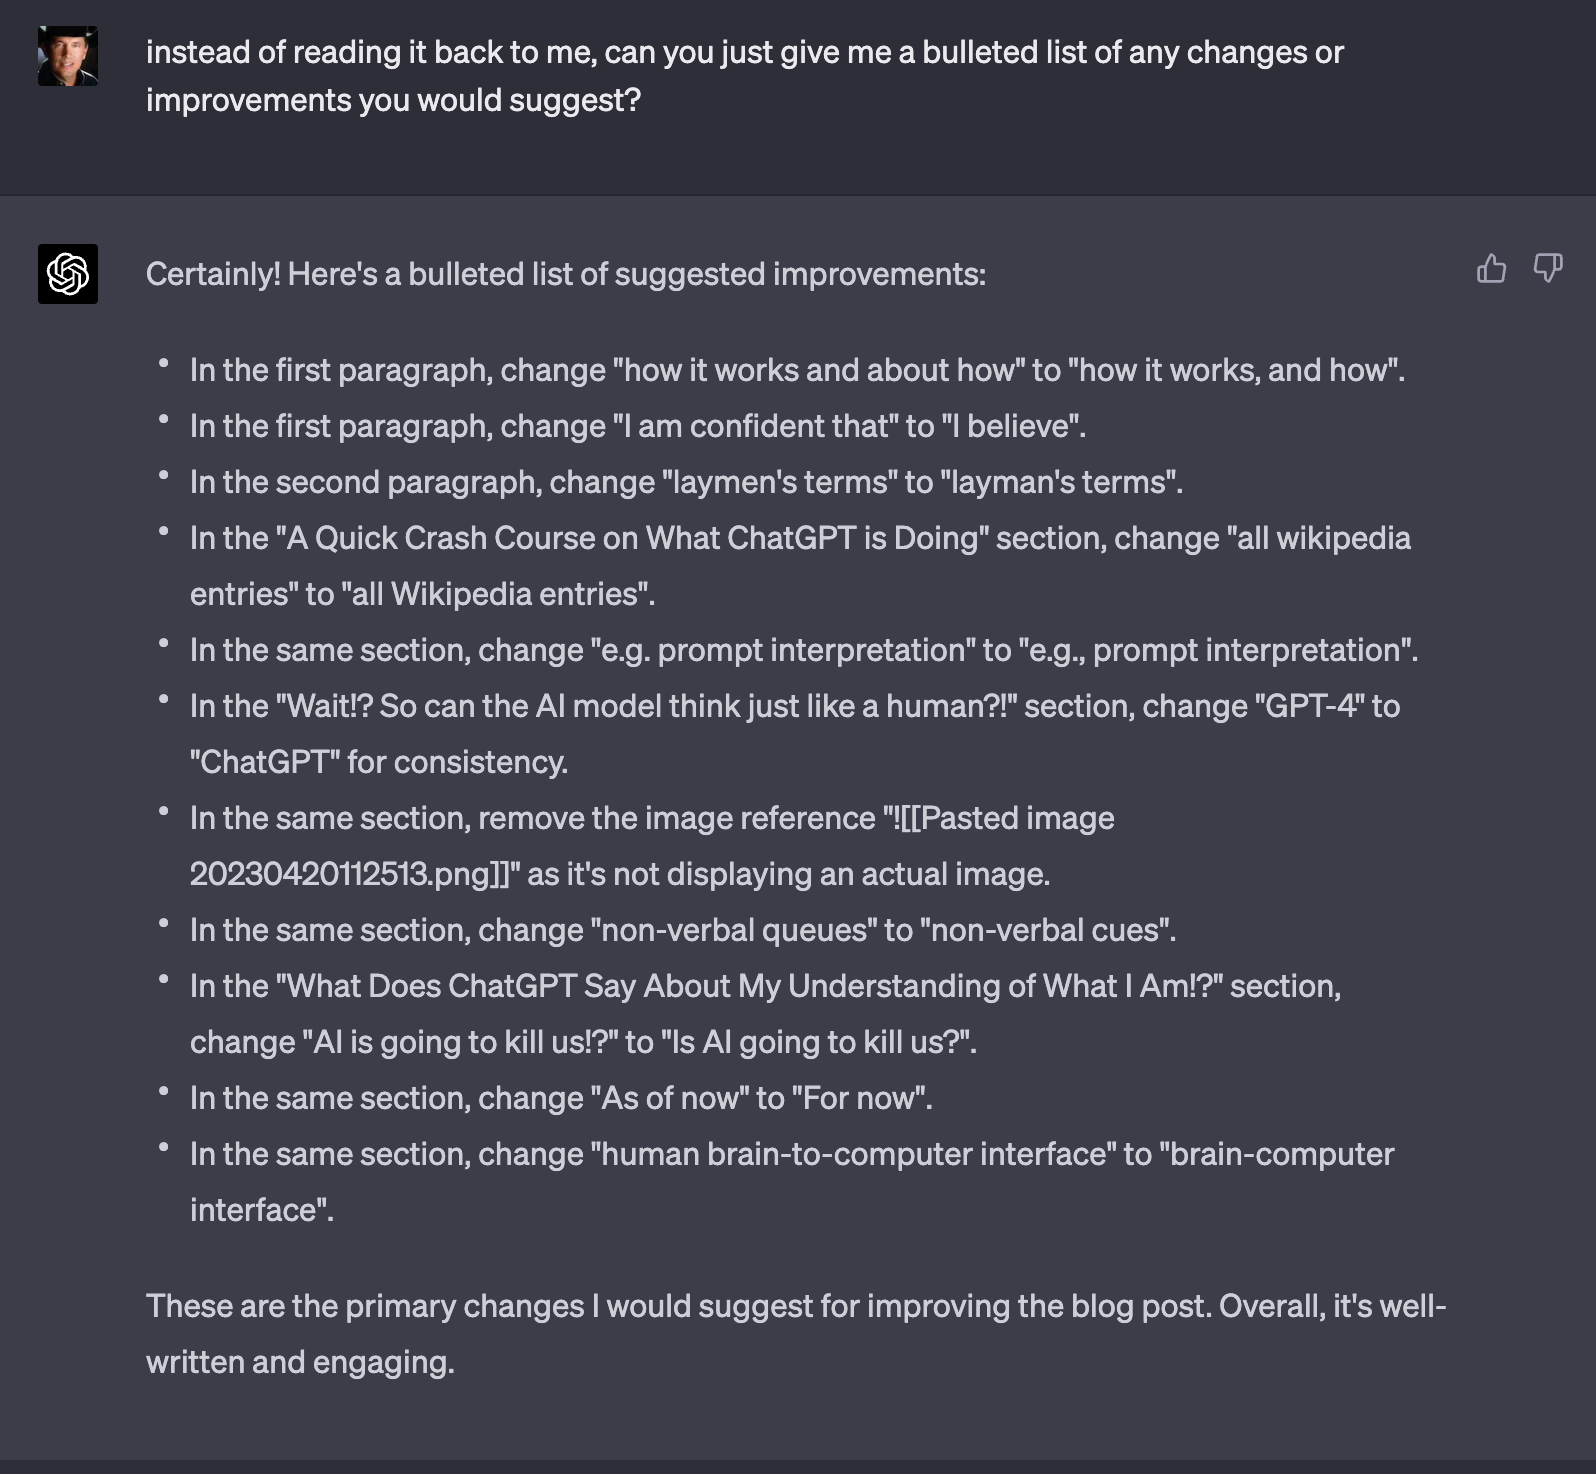This screenshot has height=1474, width=1596.
Task: Click the thumbs-down feedback icon
Action: pos(1547,268)
